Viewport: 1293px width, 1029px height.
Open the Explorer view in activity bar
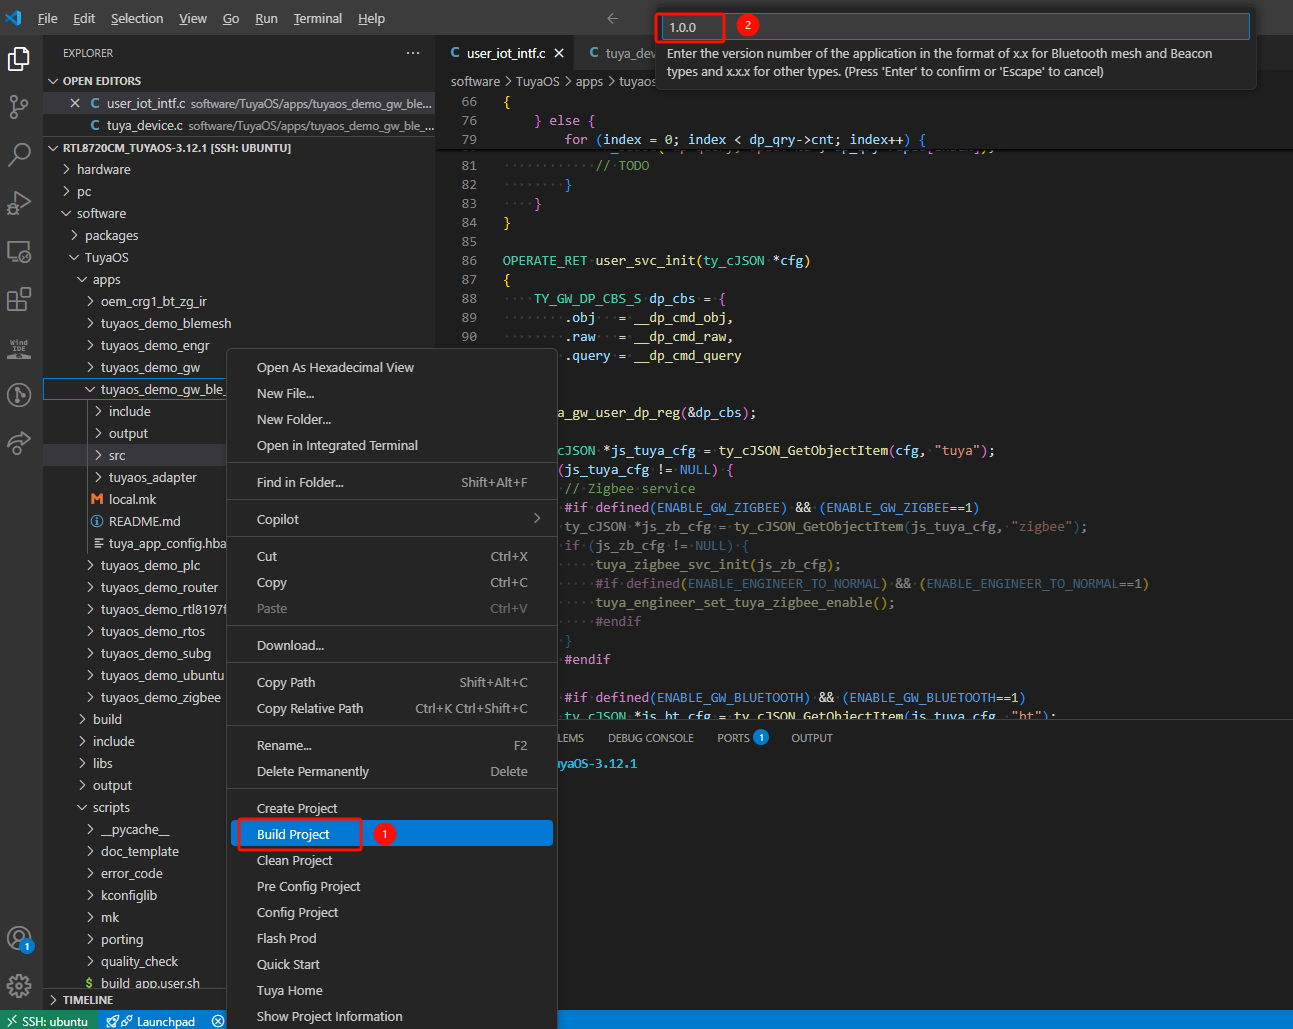(19, 60)
